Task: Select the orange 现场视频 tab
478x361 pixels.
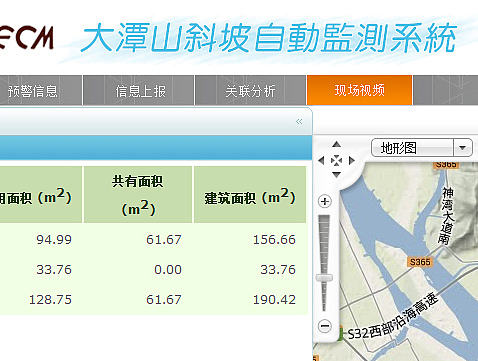Action: click(360, 90)
